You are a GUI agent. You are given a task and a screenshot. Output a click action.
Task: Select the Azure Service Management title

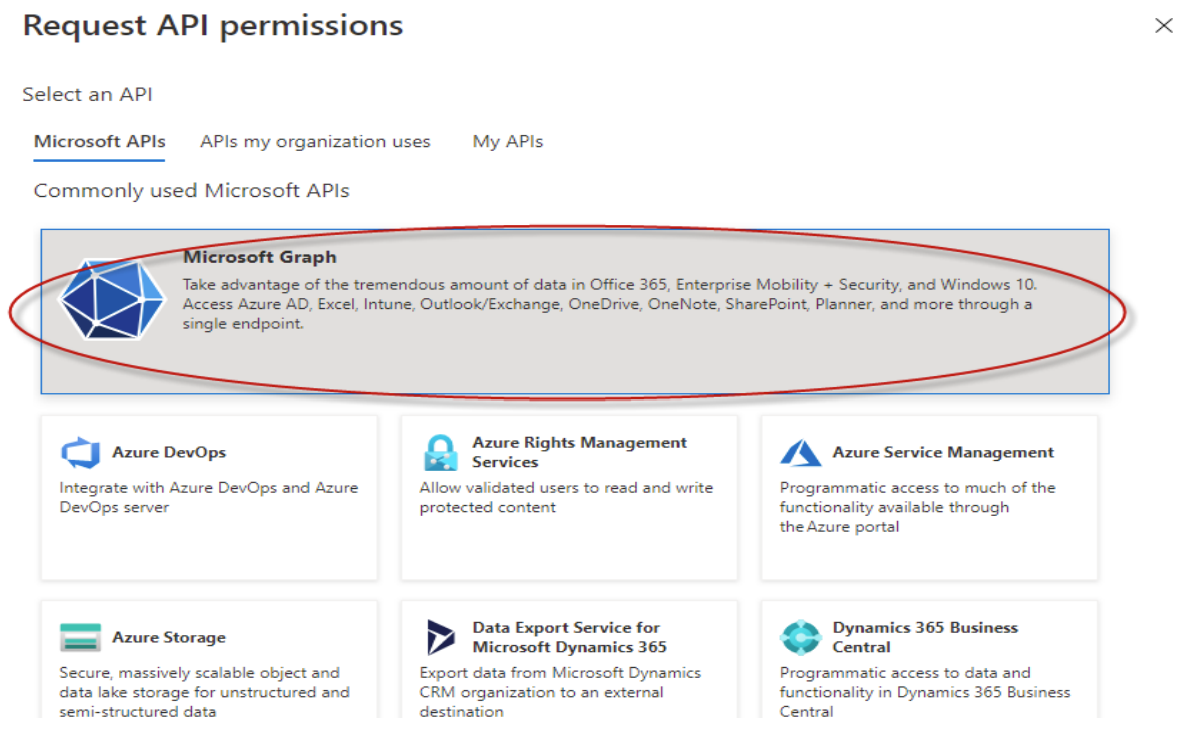click(x=943, y=452)
